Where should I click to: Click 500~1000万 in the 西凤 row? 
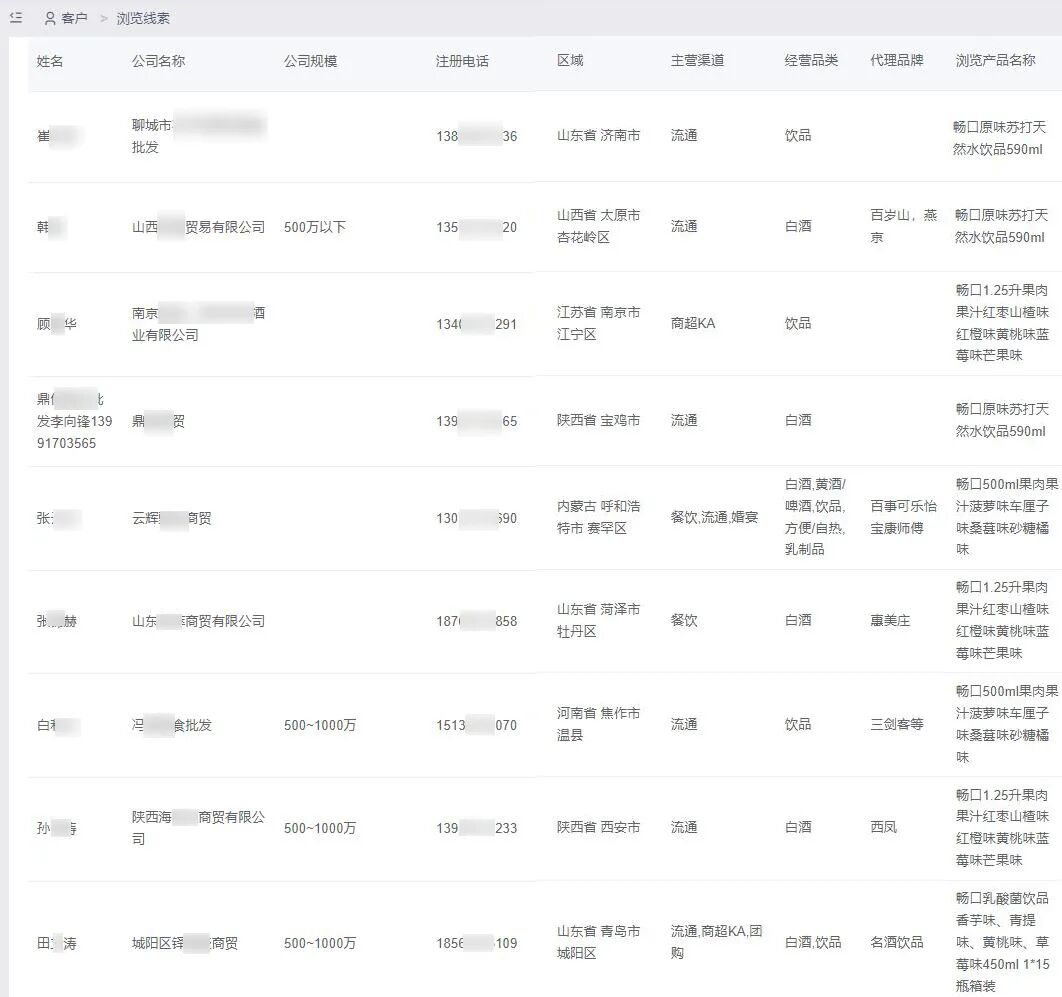coord(320,828)
